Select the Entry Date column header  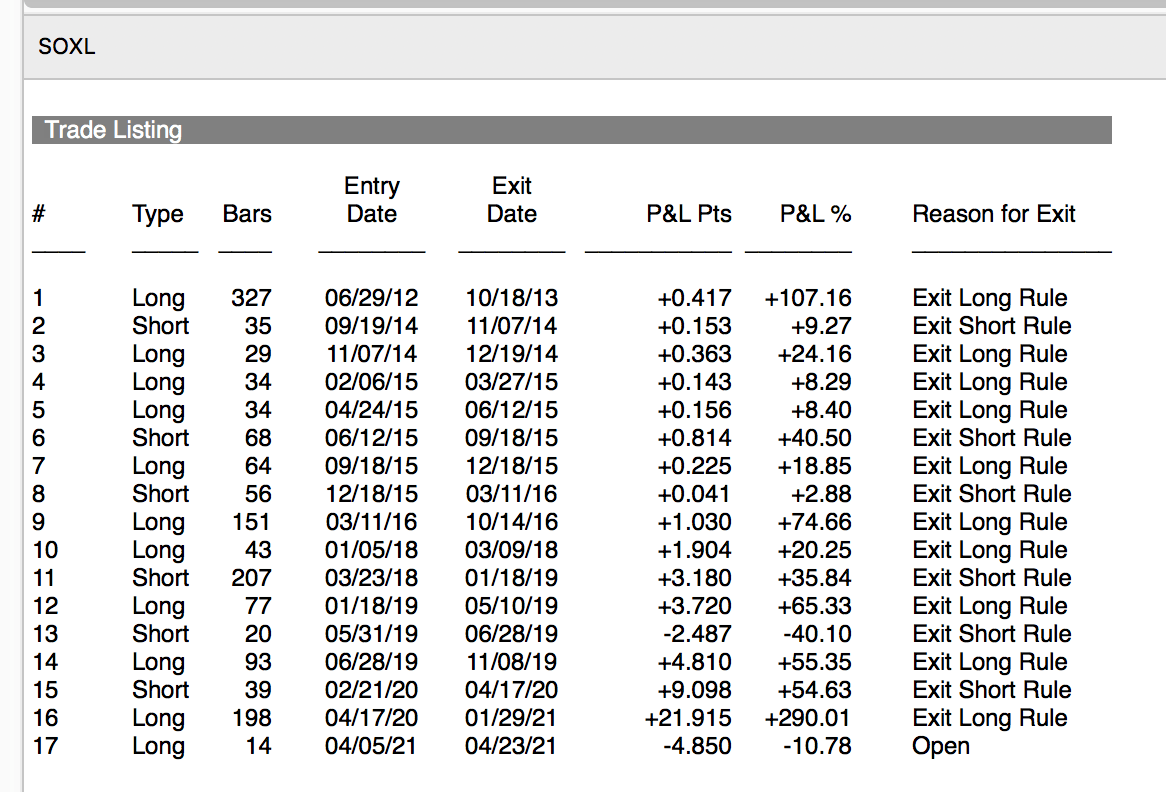(x=372, y=200)
